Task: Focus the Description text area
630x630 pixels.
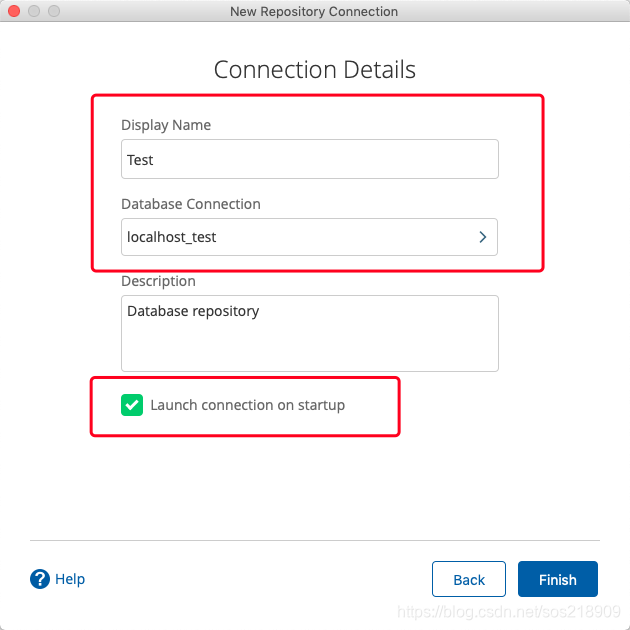Action: pyautogui.click(x=310, y=333)
